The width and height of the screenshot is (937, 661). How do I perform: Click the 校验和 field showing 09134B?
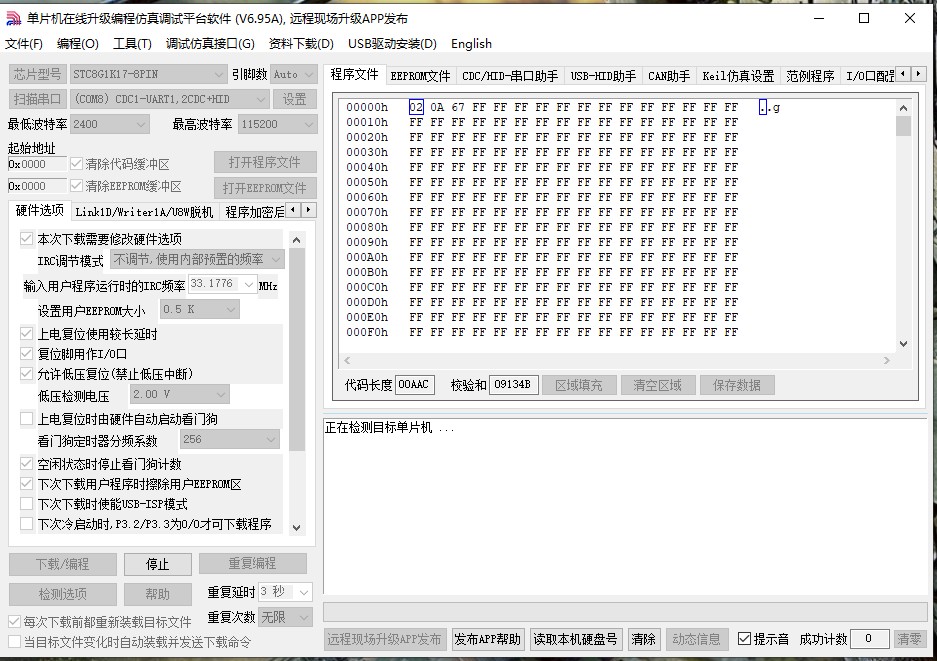[513, 384]
